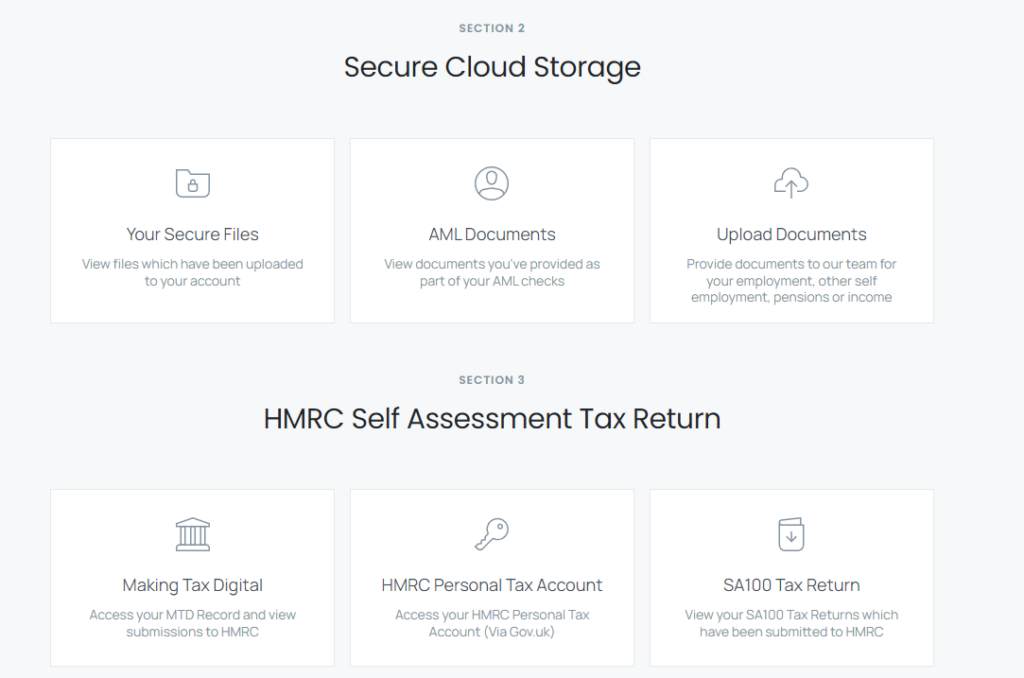This screenshot has height=678, width=1024.
Task: Click the HMRC Self Assessment Tax Return heading
Action: (x=492, y=418)
